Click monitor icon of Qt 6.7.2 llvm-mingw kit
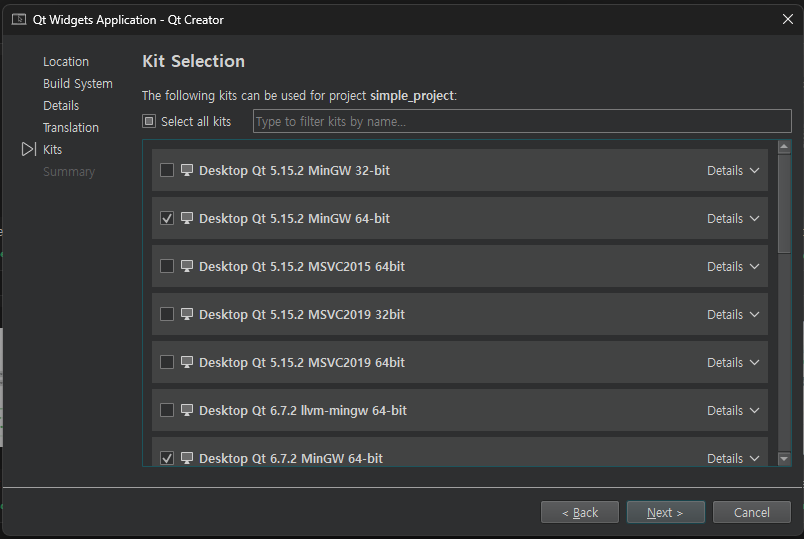This screenshot has height=539, width=804. pos(186,410)
